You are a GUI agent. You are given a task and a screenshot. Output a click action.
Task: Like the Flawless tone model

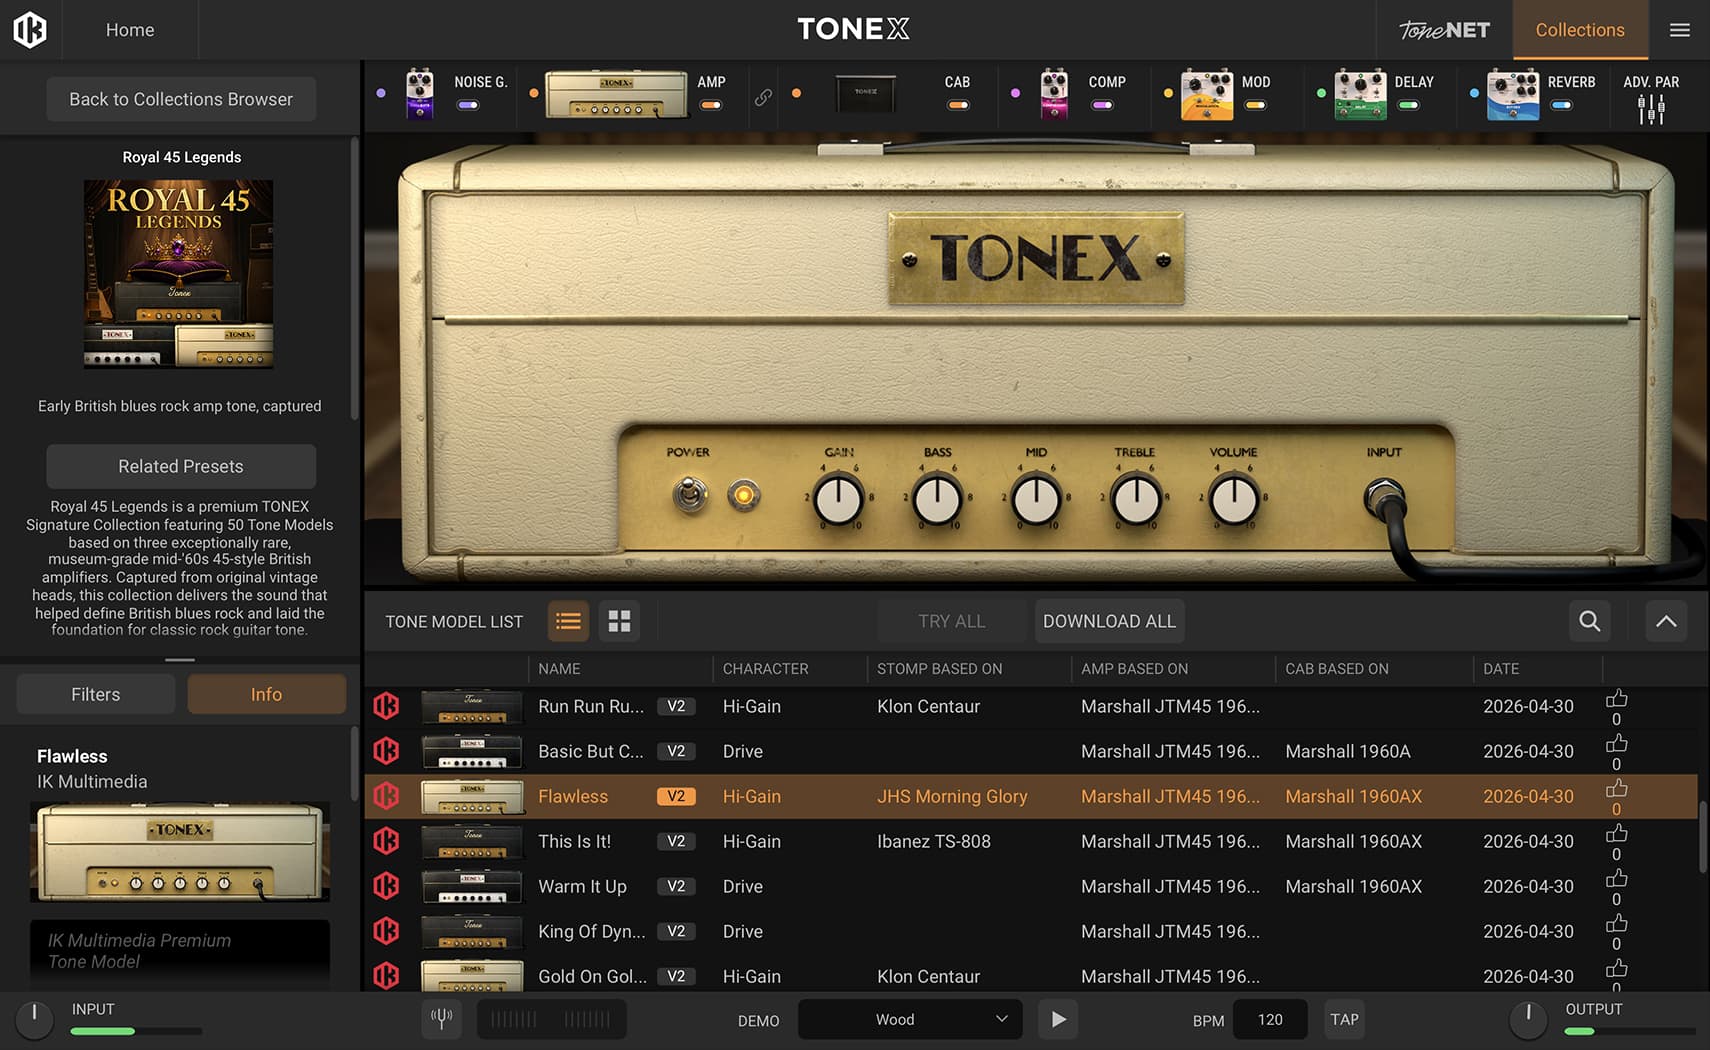click(1616, 789)
